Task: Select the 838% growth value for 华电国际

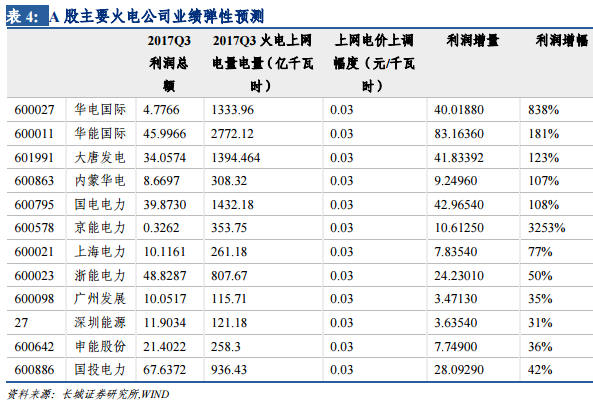Action: [543, 110]
